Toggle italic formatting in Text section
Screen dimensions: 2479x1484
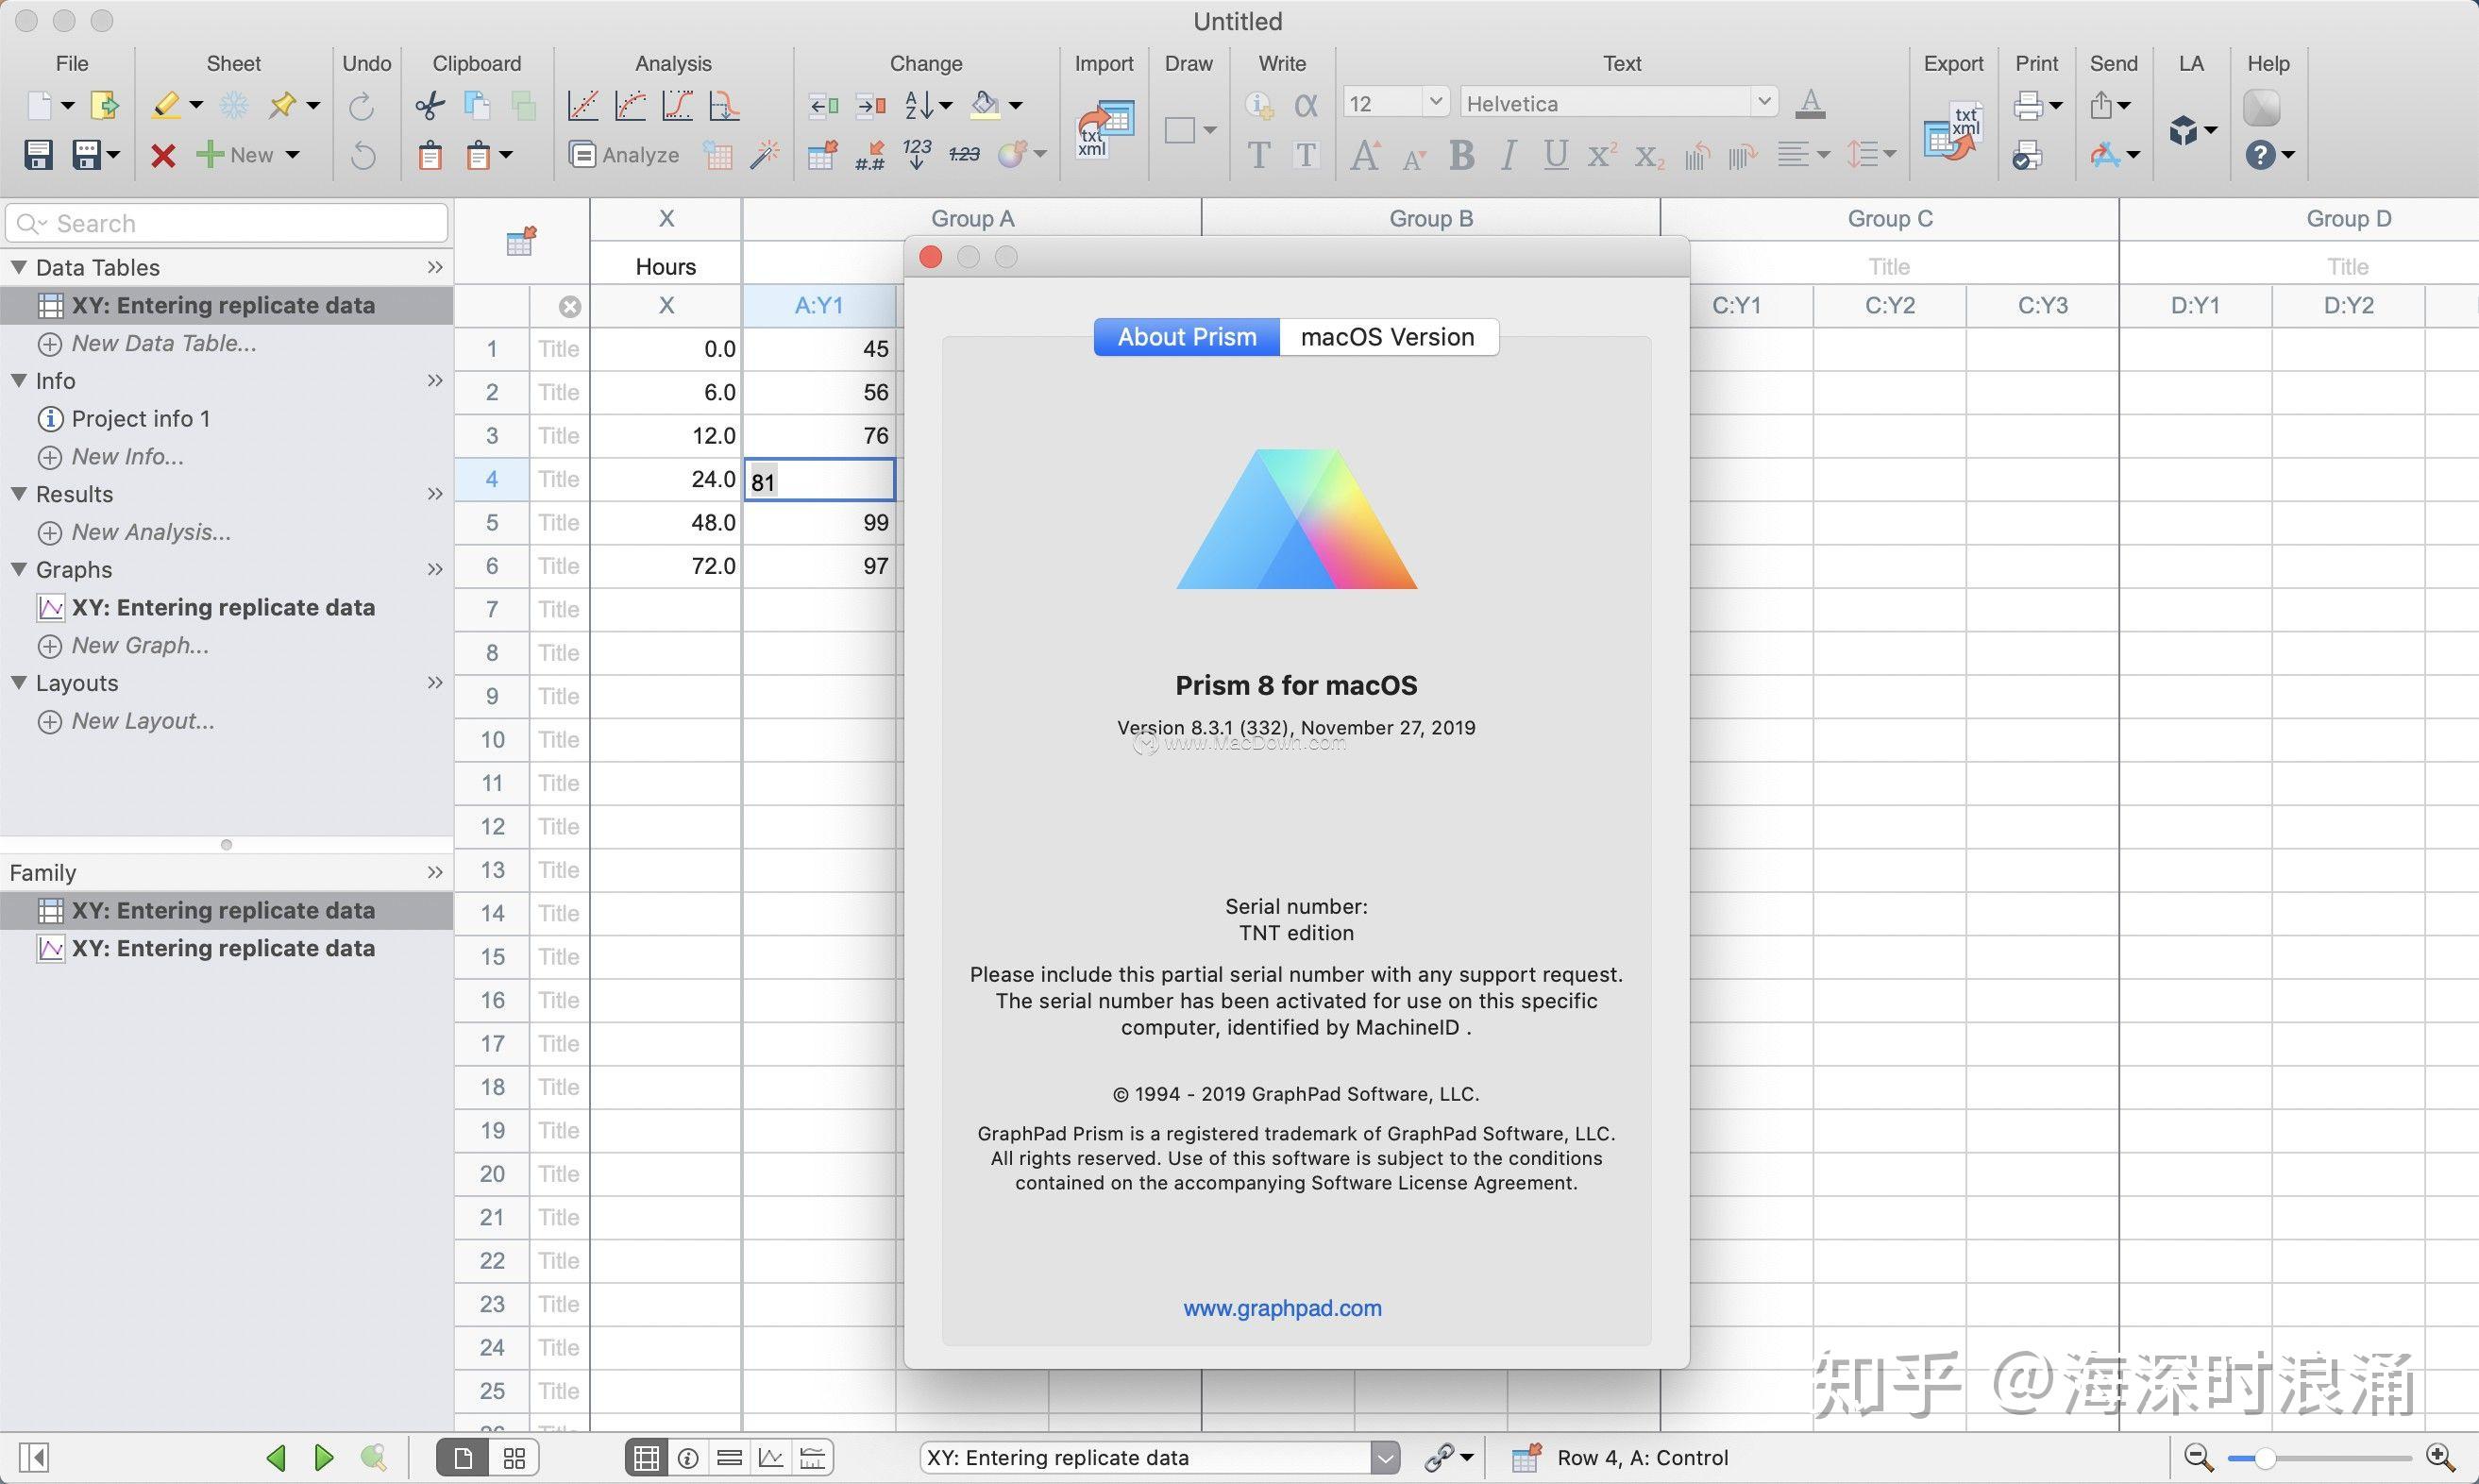1508,155
